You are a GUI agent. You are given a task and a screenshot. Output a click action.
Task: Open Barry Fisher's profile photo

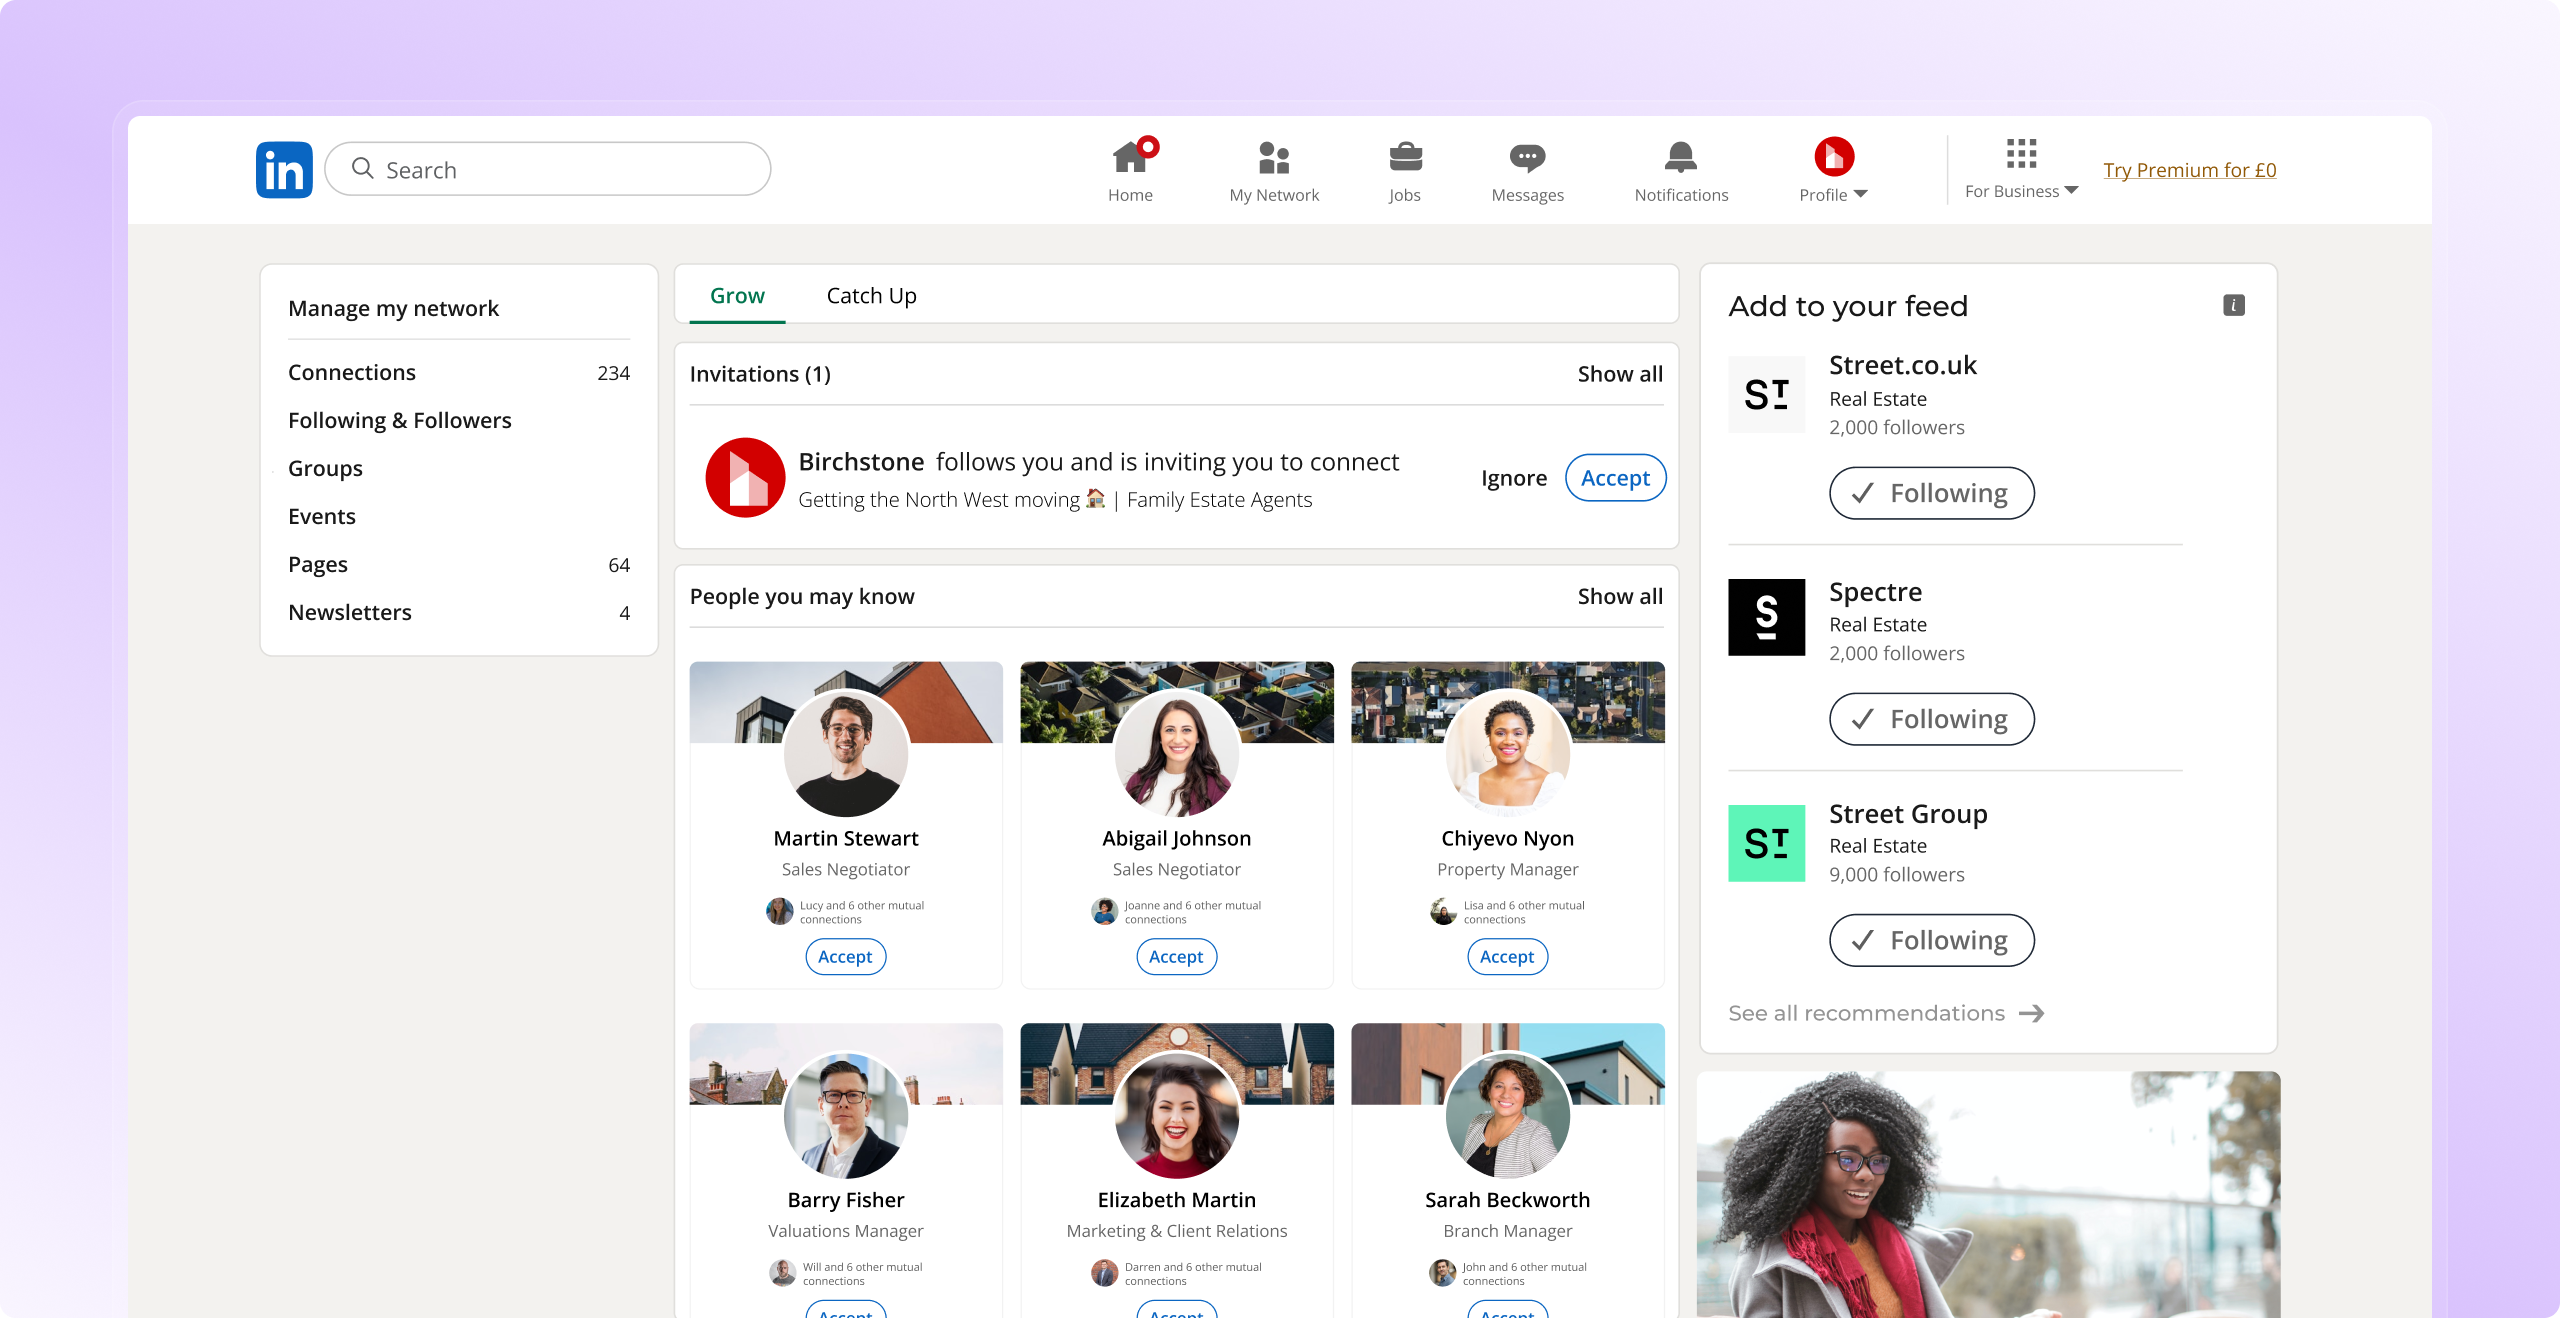coord(846,1115)
